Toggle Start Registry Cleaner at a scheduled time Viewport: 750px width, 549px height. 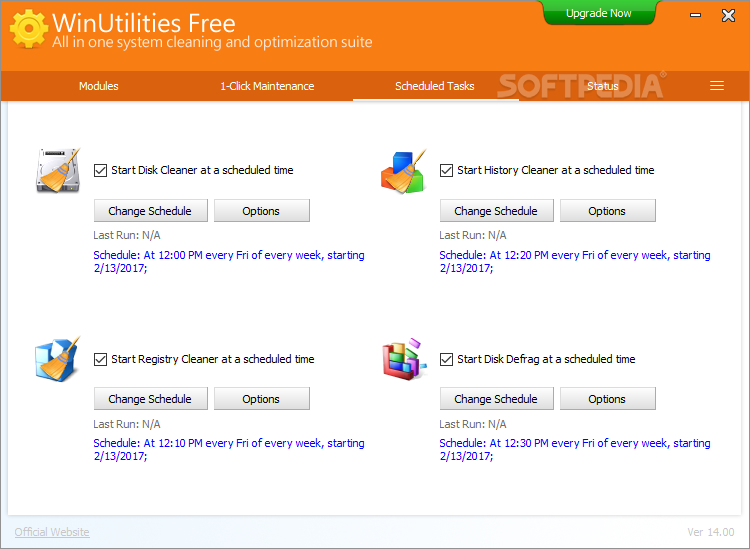coord(100,359)
